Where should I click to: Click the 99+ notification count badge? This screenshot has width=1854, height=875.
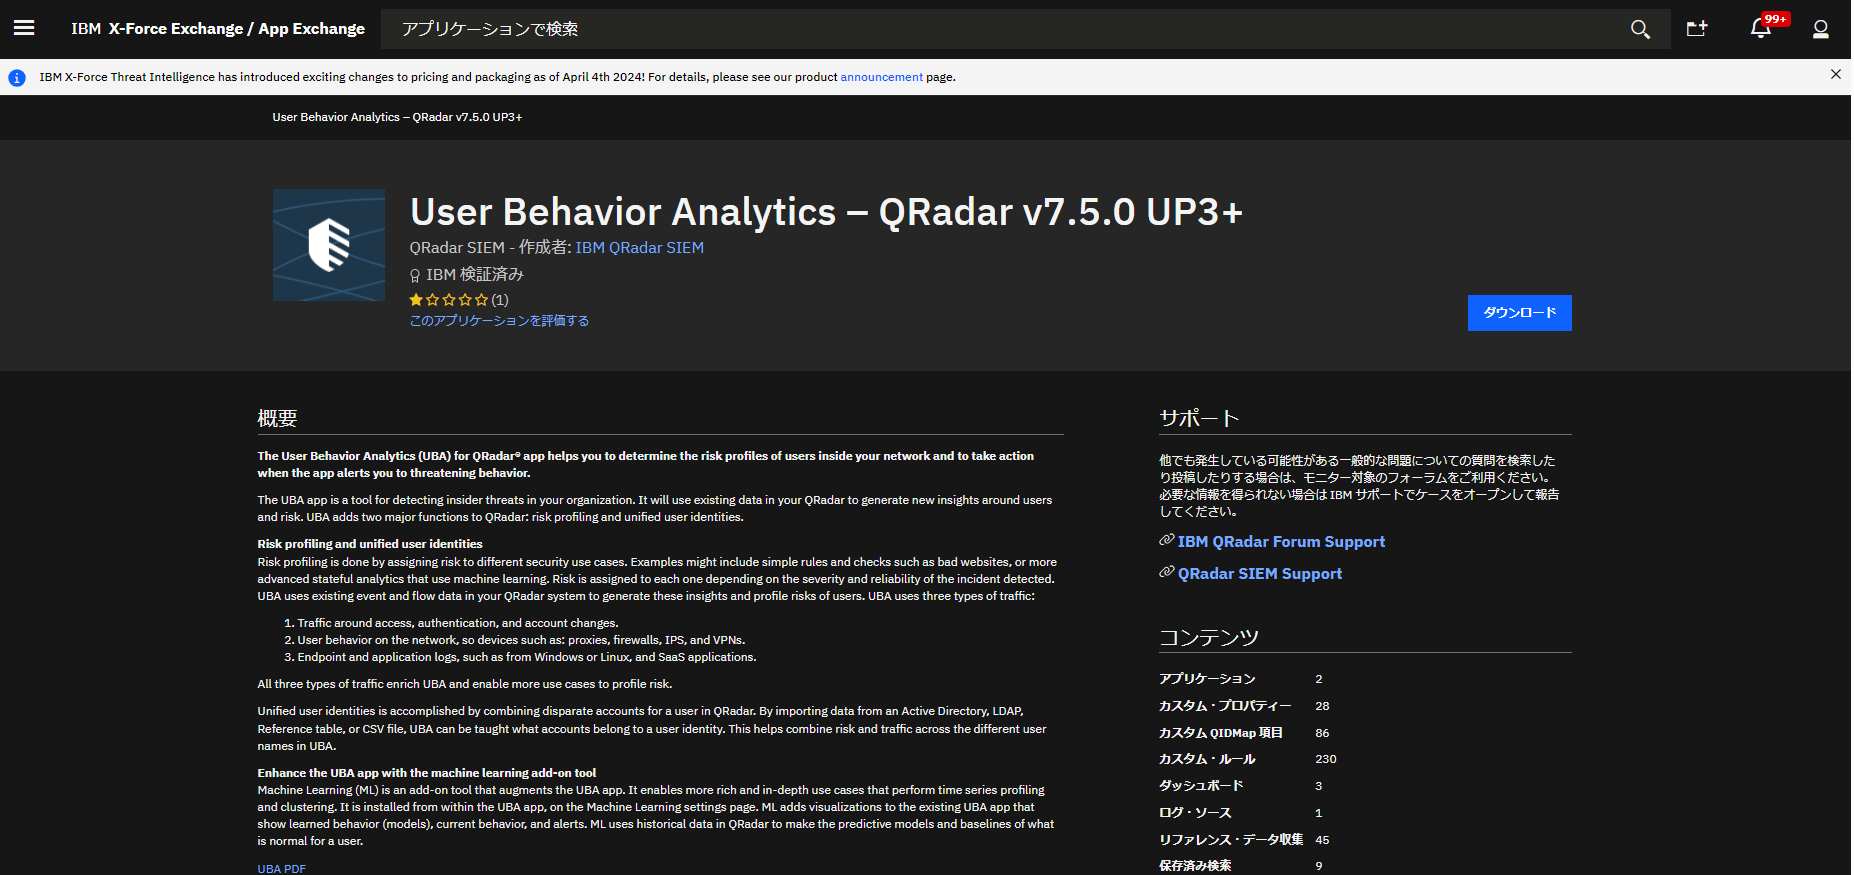(x=1776, y=19)
